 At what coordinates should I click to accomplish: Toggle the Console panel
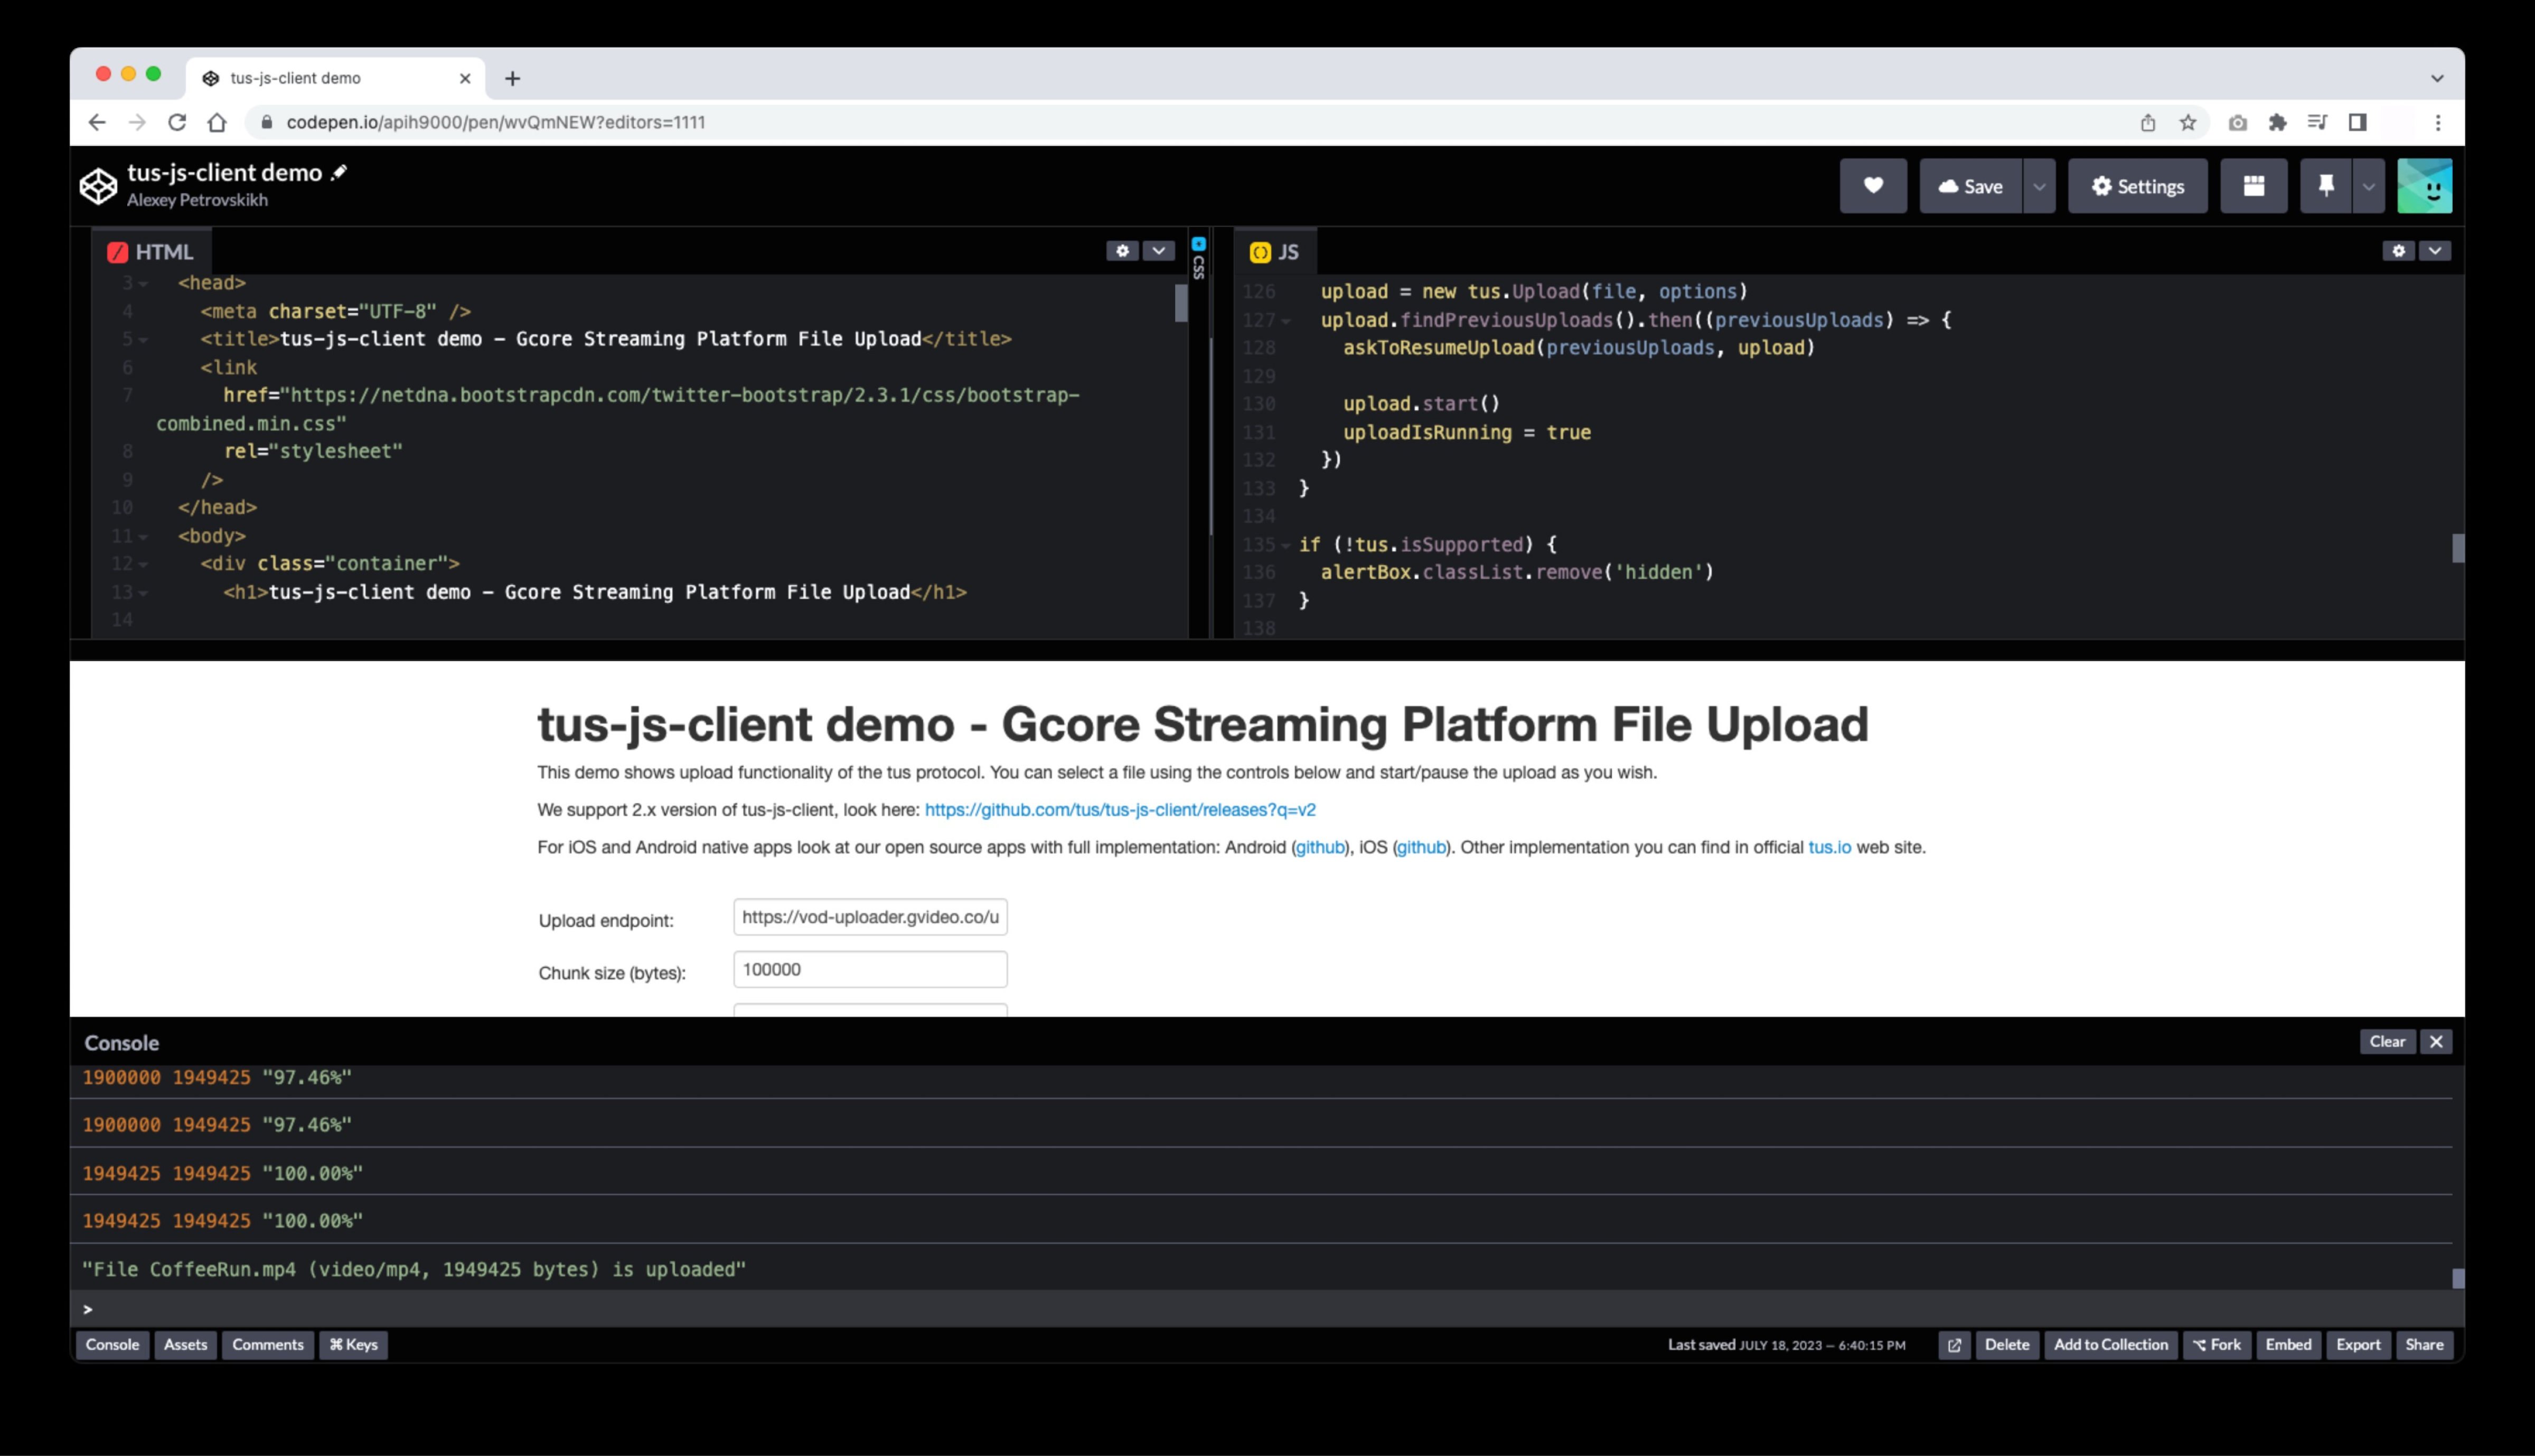(x=112, y=1345)
